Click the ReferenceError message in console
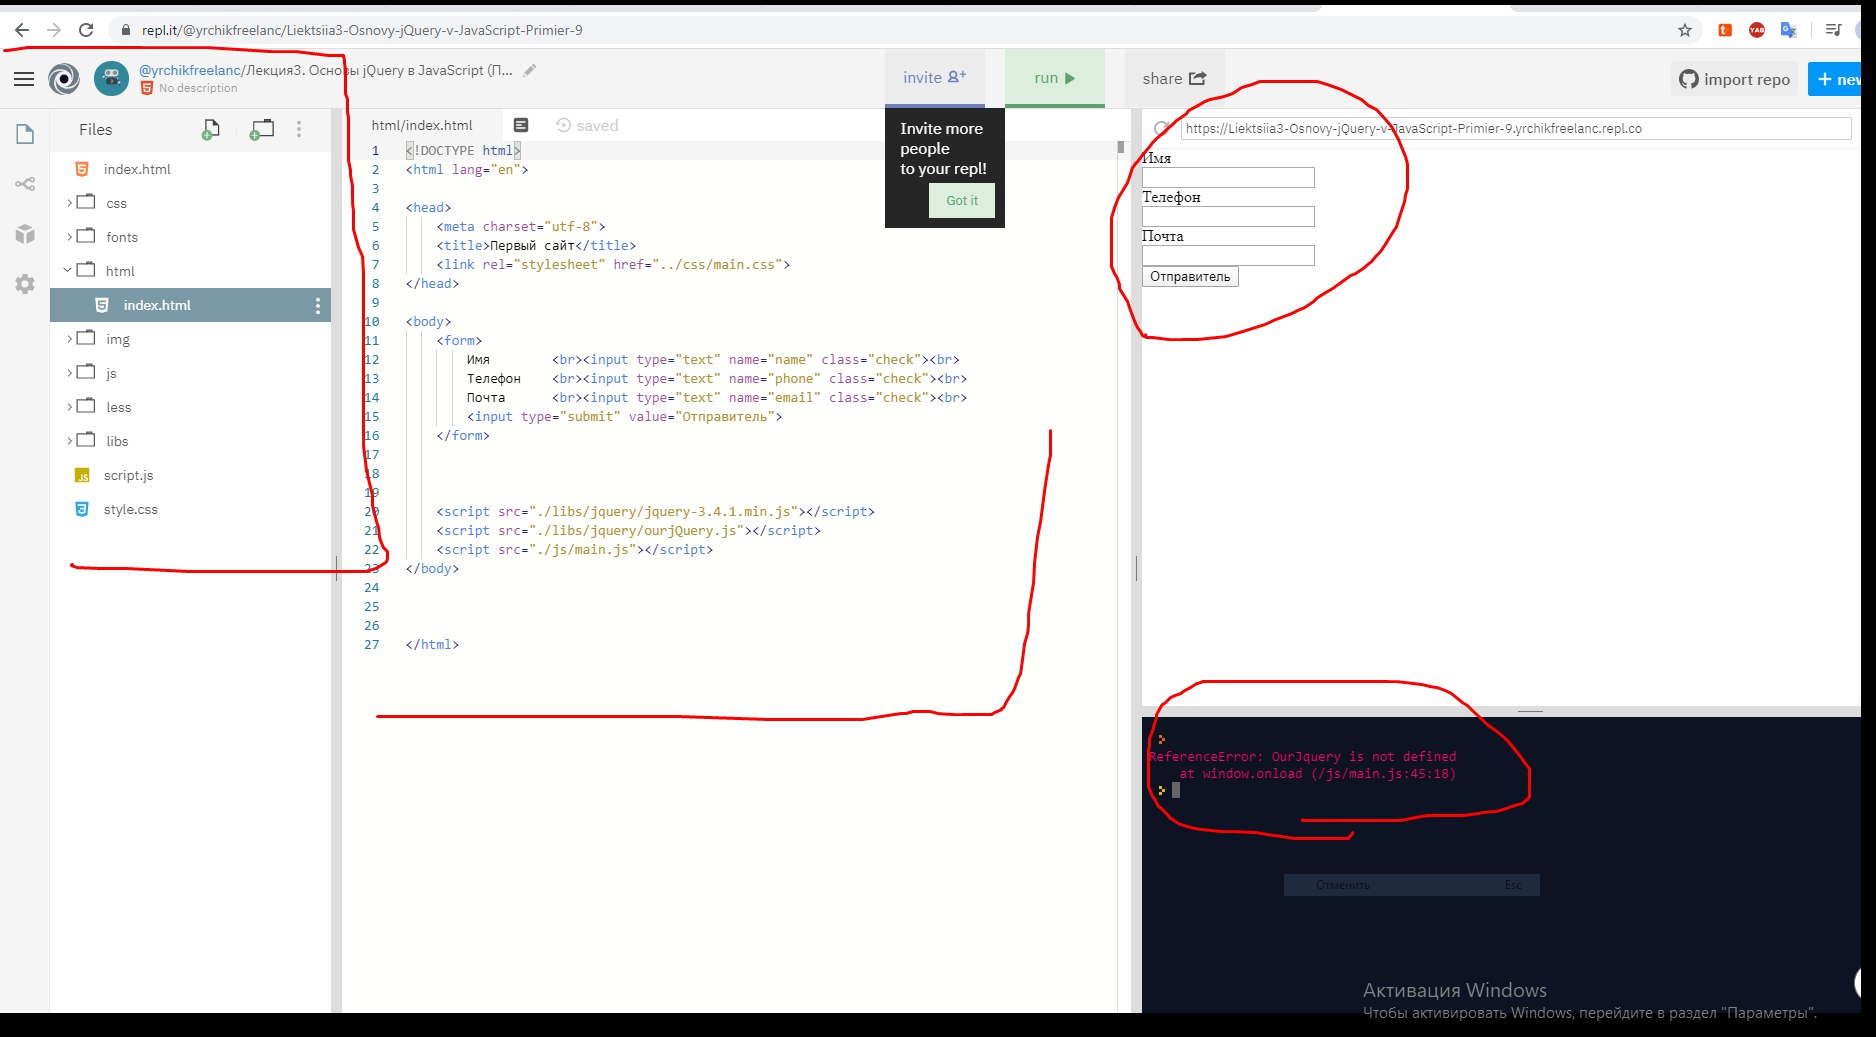 1302,765
